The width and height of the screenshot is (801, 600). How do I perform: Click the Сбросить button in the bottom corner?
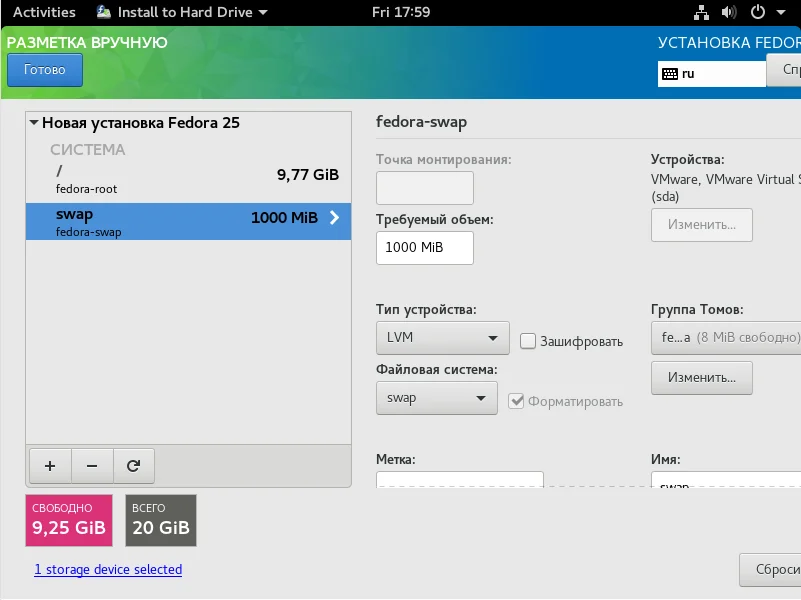[770, 569]
